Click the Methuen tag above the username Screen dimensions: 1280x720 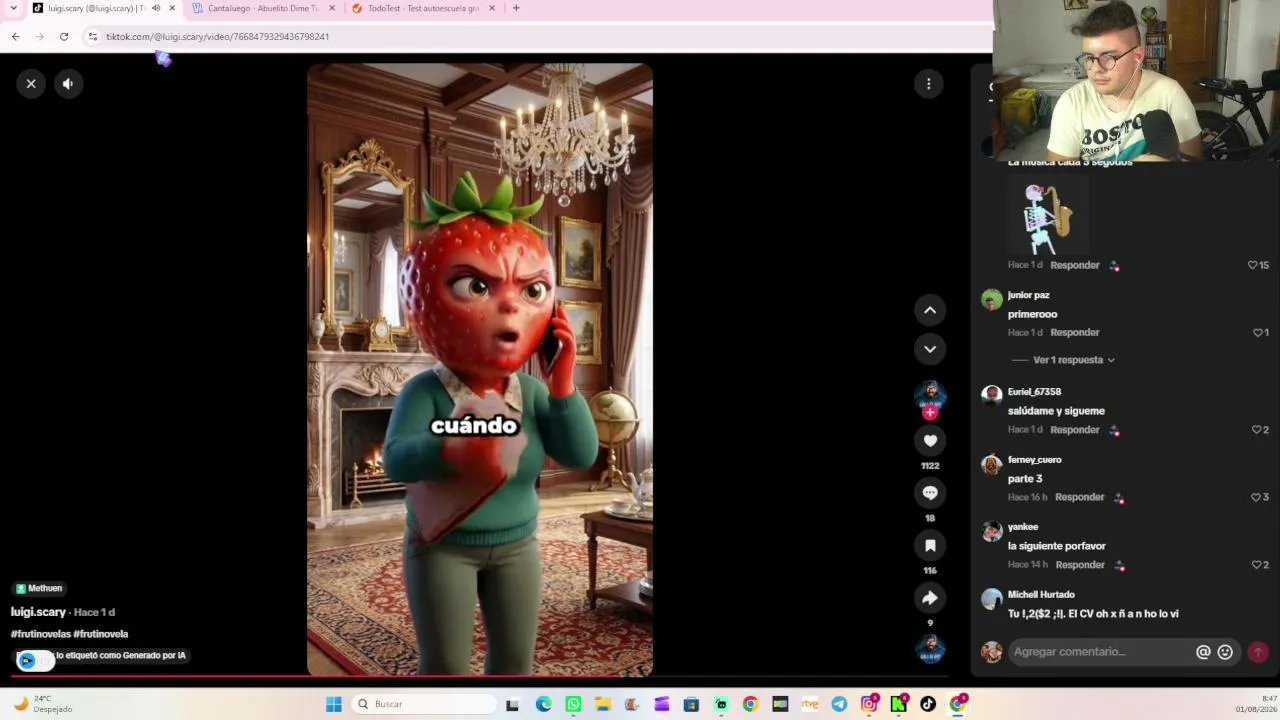click(39, 588)
